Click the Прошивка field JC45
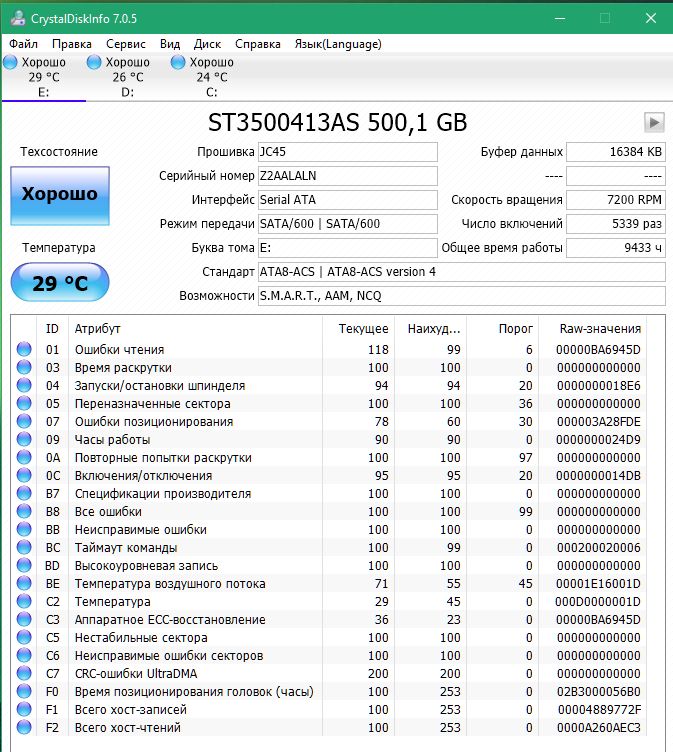This screenshot has height=752, width=673. (x=348, y=152)
